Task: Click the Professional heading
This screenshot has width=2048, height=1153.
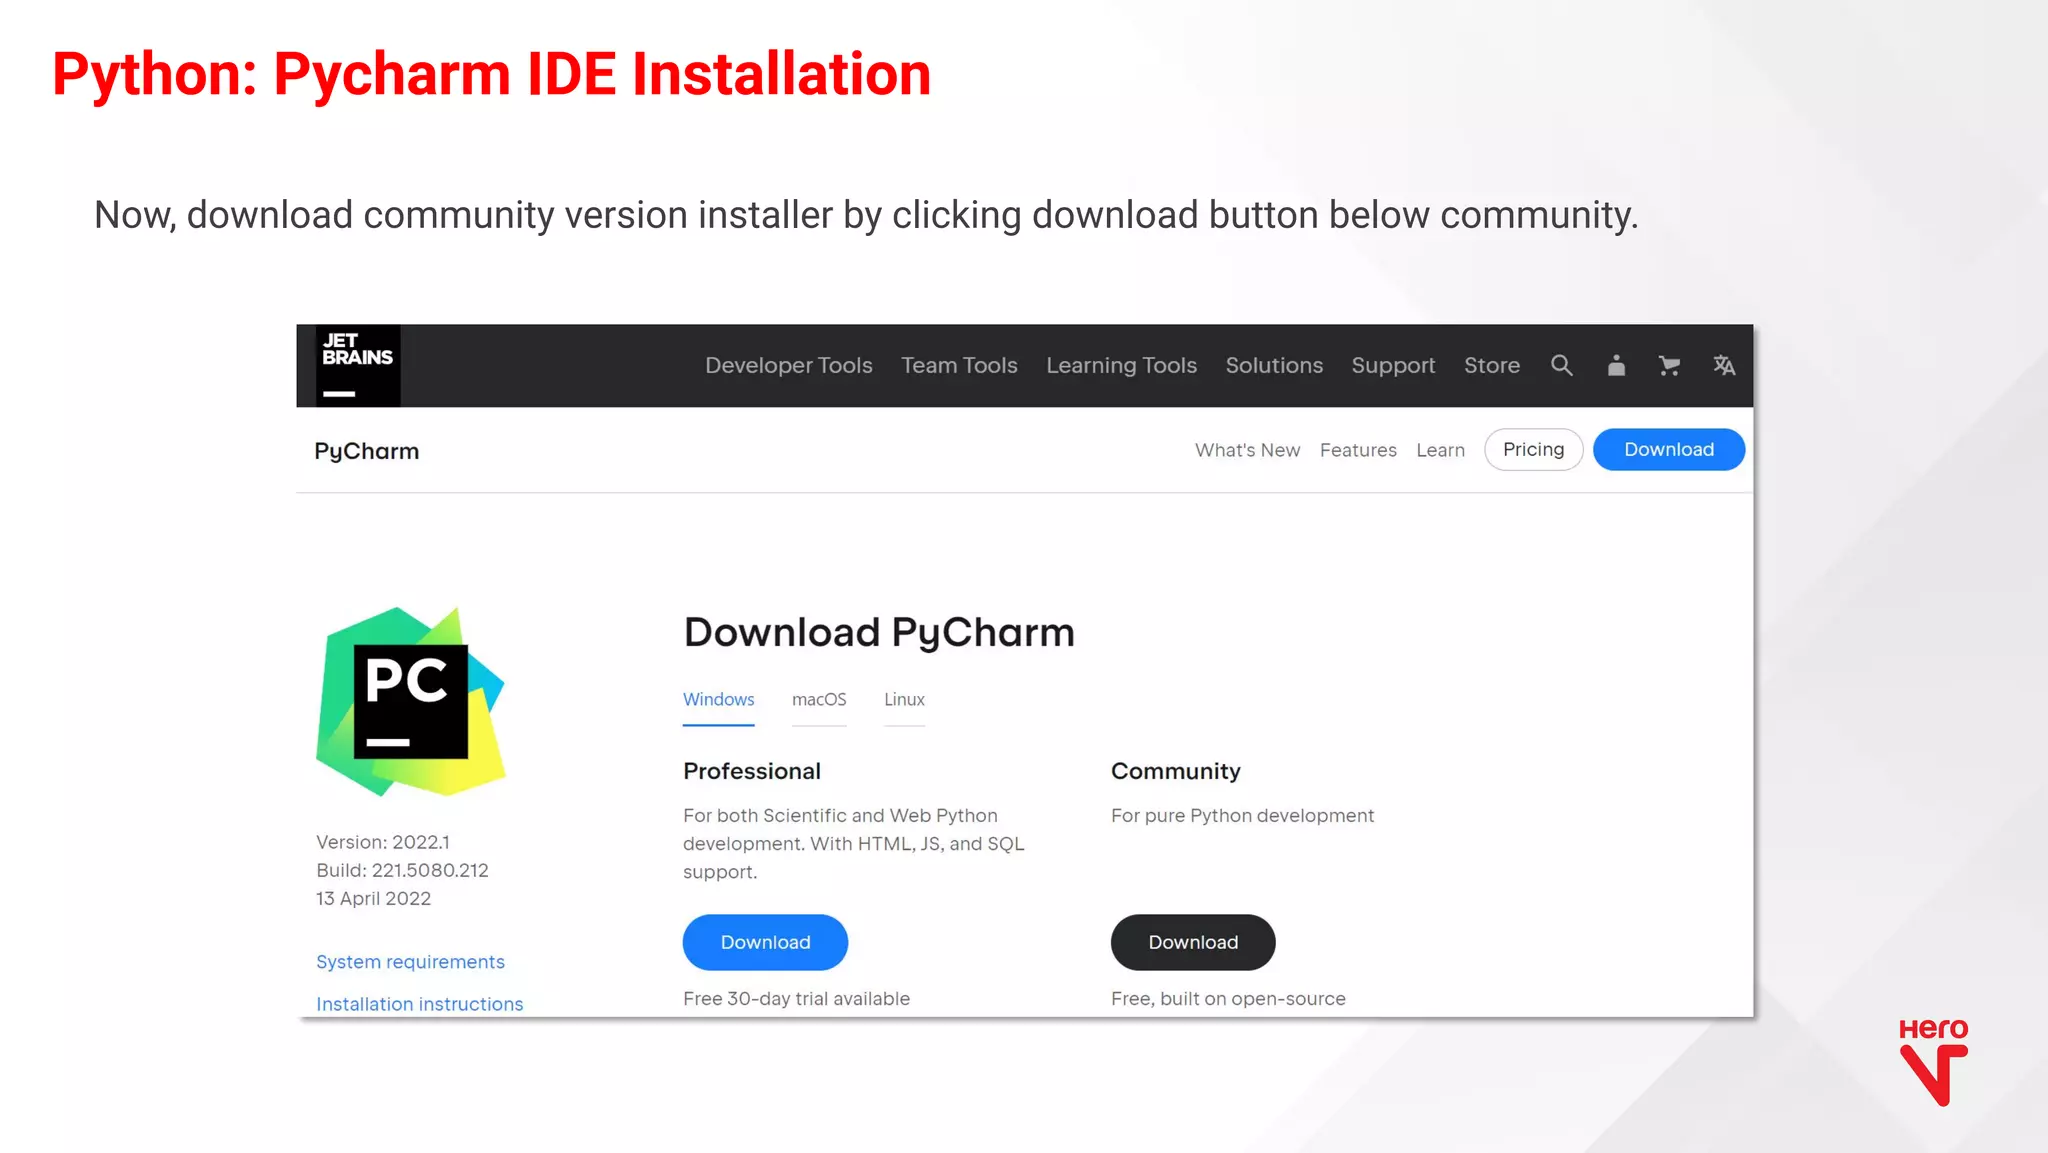Action: (x=752, y=771)
